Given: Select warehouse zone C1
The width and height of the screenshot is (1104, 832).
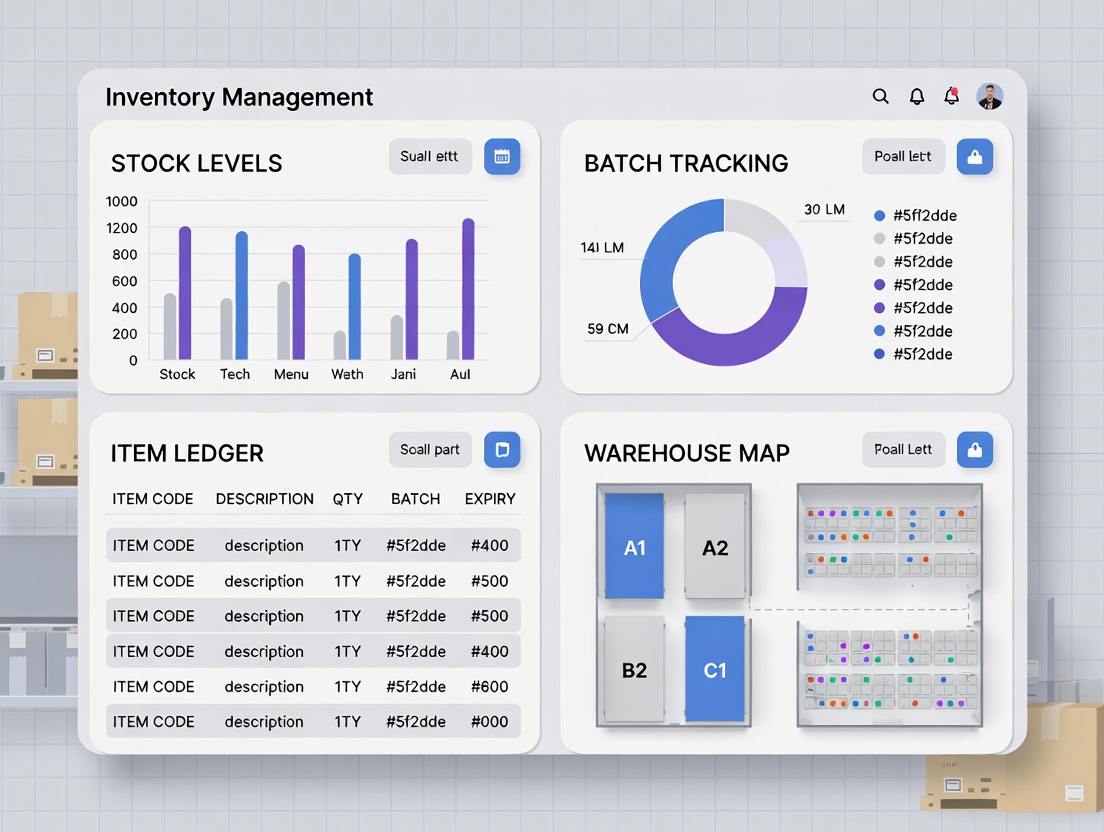Looking at the screenshot, I should [x=714, y=670].
